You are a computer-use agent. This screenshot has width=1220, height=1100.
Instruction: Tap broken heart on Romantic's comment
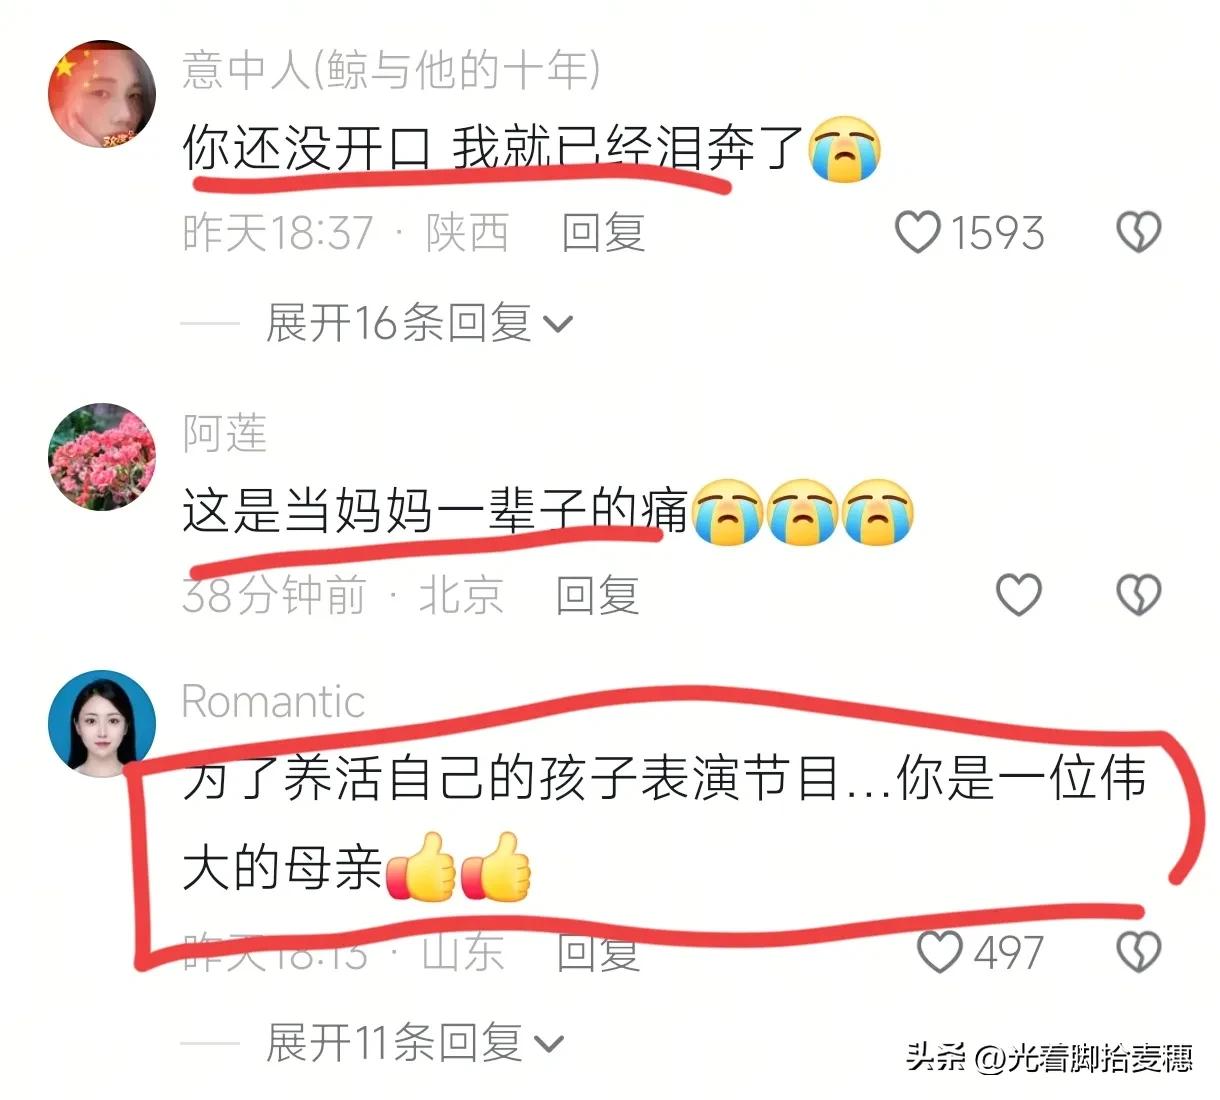pyautogui.click(x=1138, y=951)
